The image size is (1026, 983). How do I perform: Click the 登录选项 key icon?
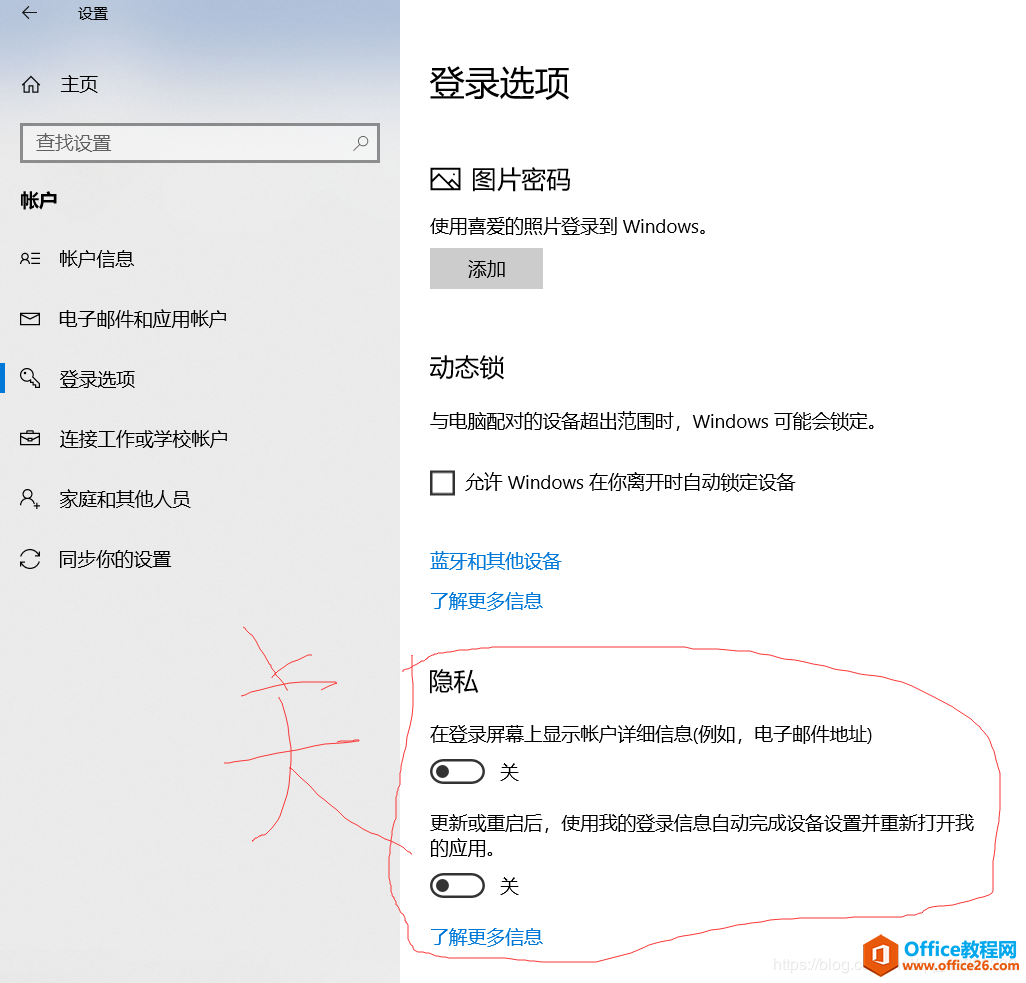[30, 378]
